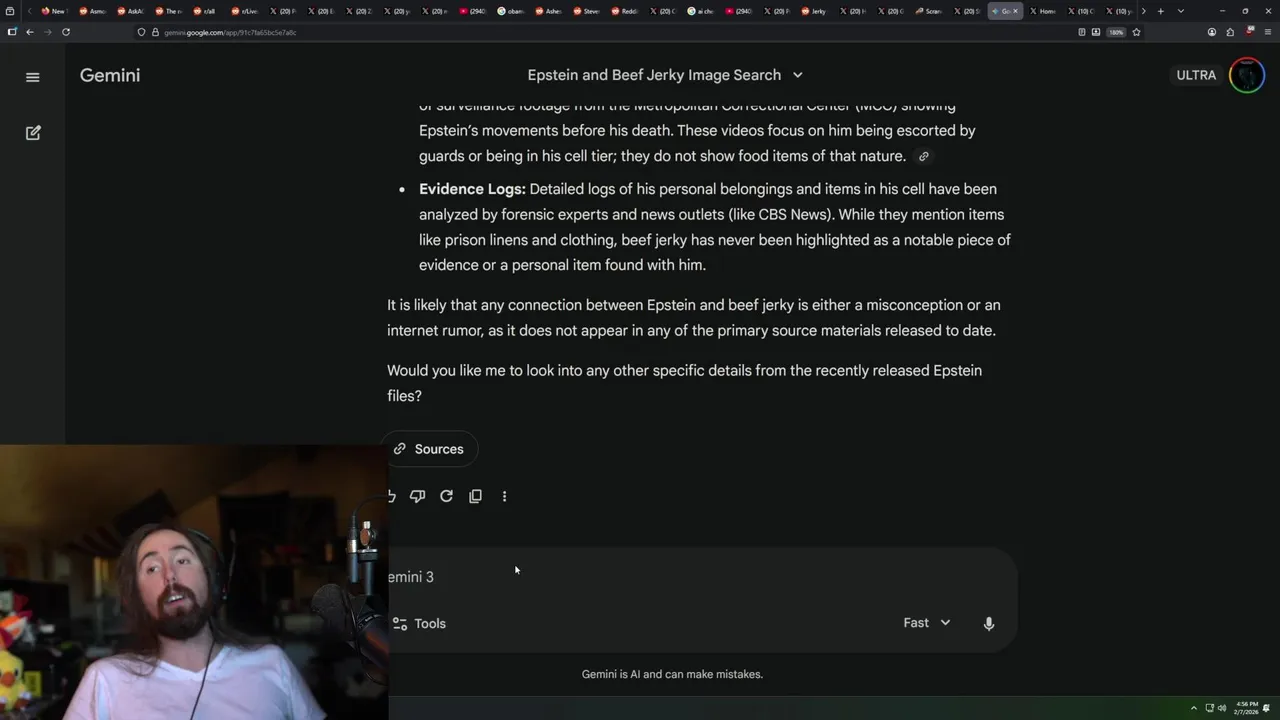
Task: Open the volume control in system tray
Action: coord(1222,708)
